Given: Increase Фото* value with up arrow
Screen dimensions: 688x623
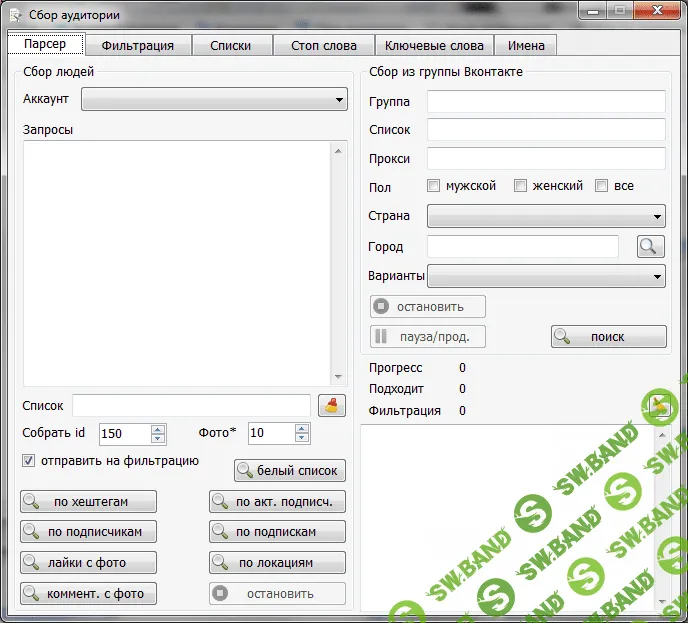Looking at the screenshot, I should pyautogui.click(x=302, y=429).
